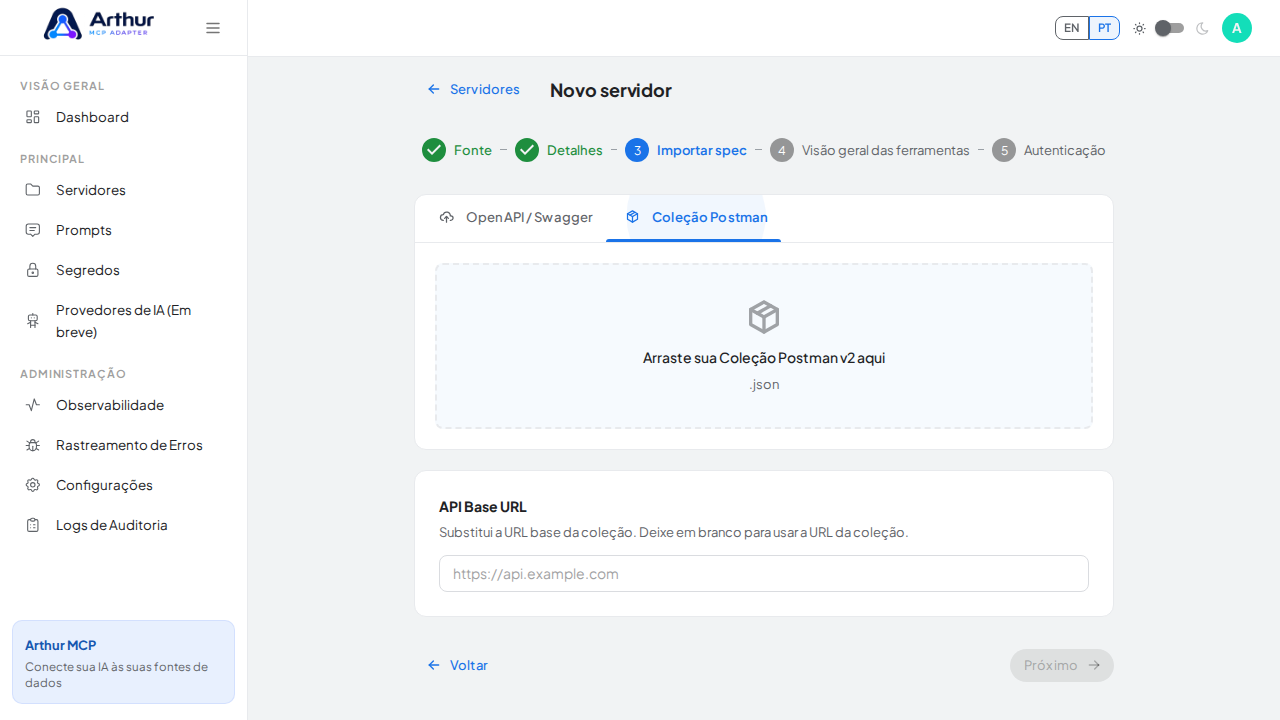This screenshot has width=1280, height=720.
Task: Click the Observabilidade pulse icon
Action: (33, 405)
